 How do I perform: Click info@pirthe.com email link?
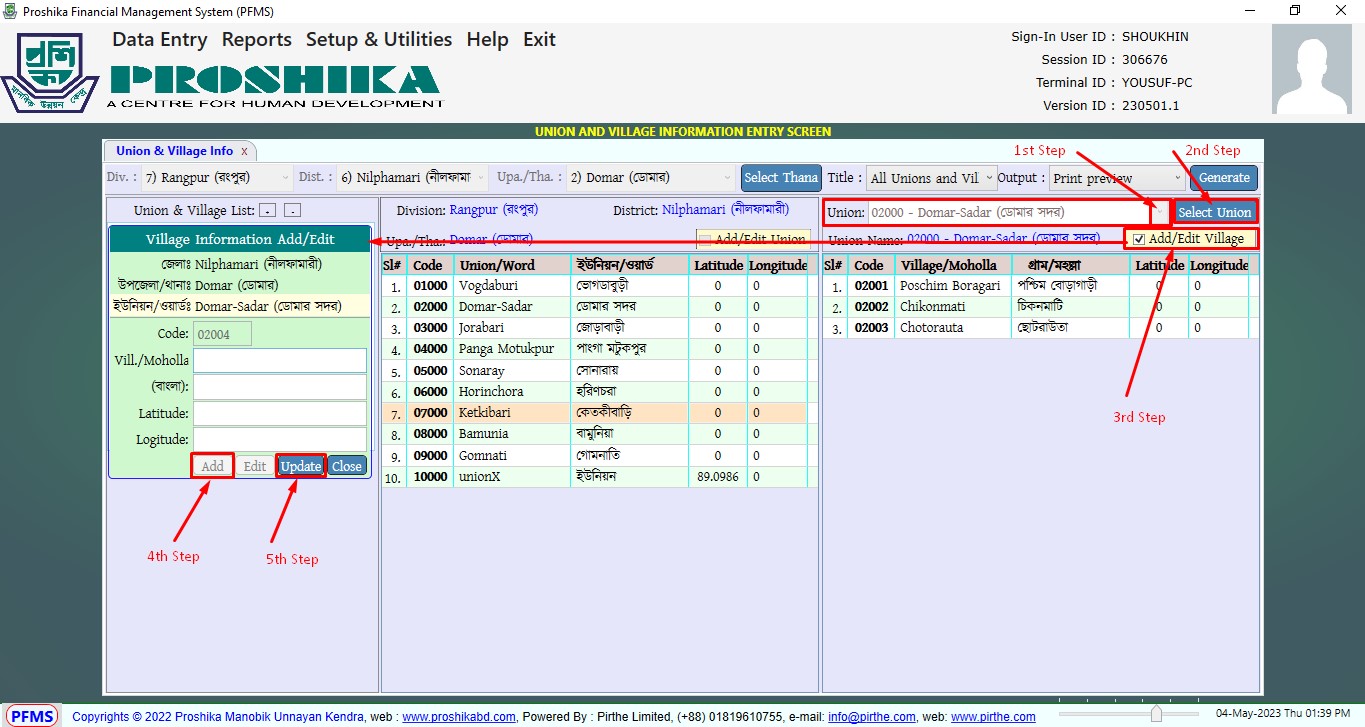pyautogui.click(x=871, y=717)
